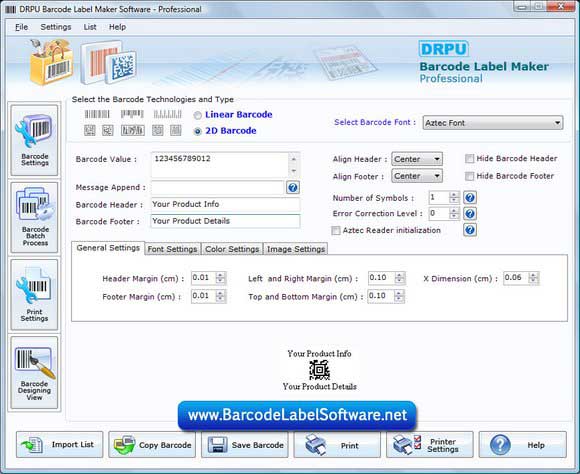Click help icon for Error Correction Level

point(470,214)
